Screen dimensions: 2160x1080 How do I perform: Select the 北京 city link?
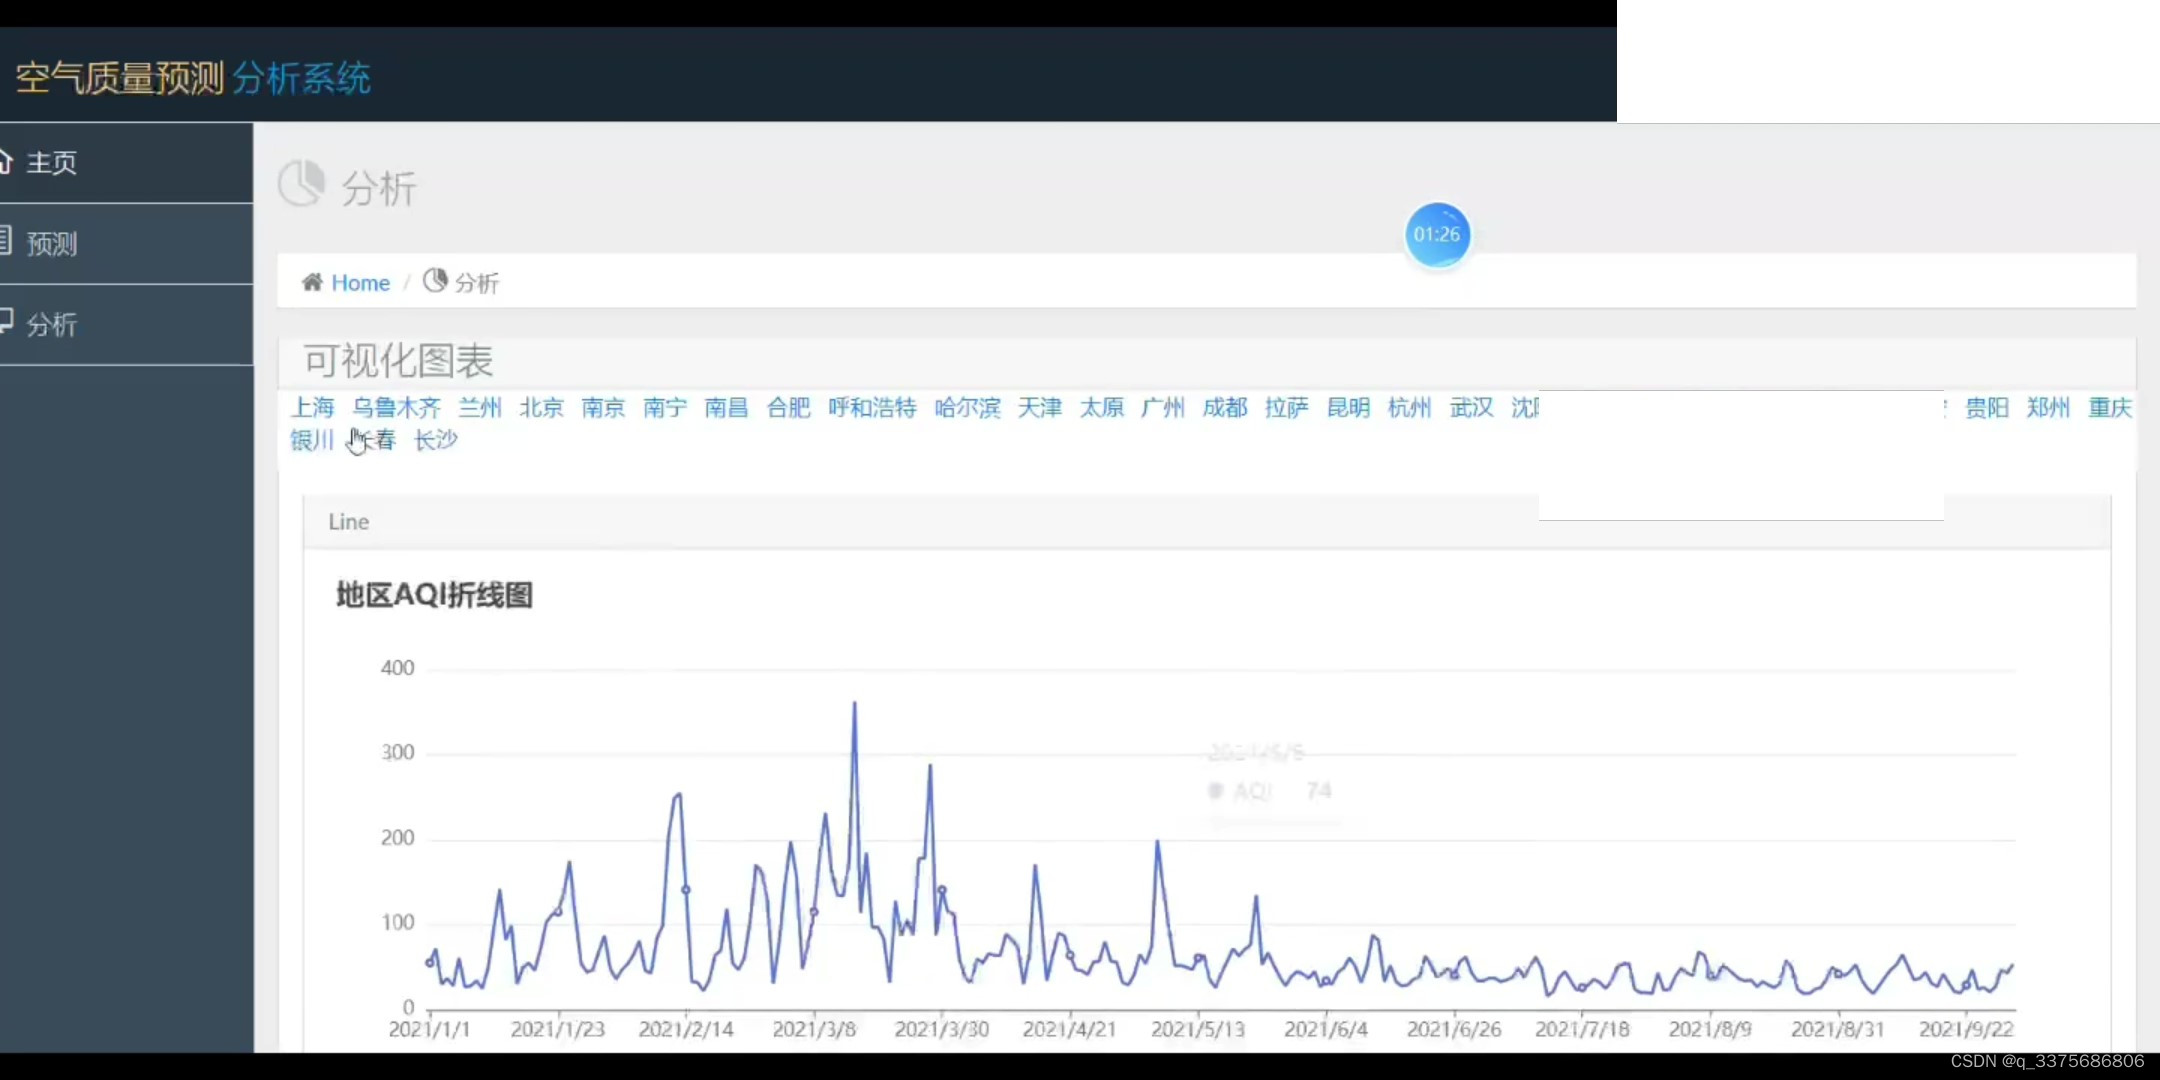pos(541,407)
